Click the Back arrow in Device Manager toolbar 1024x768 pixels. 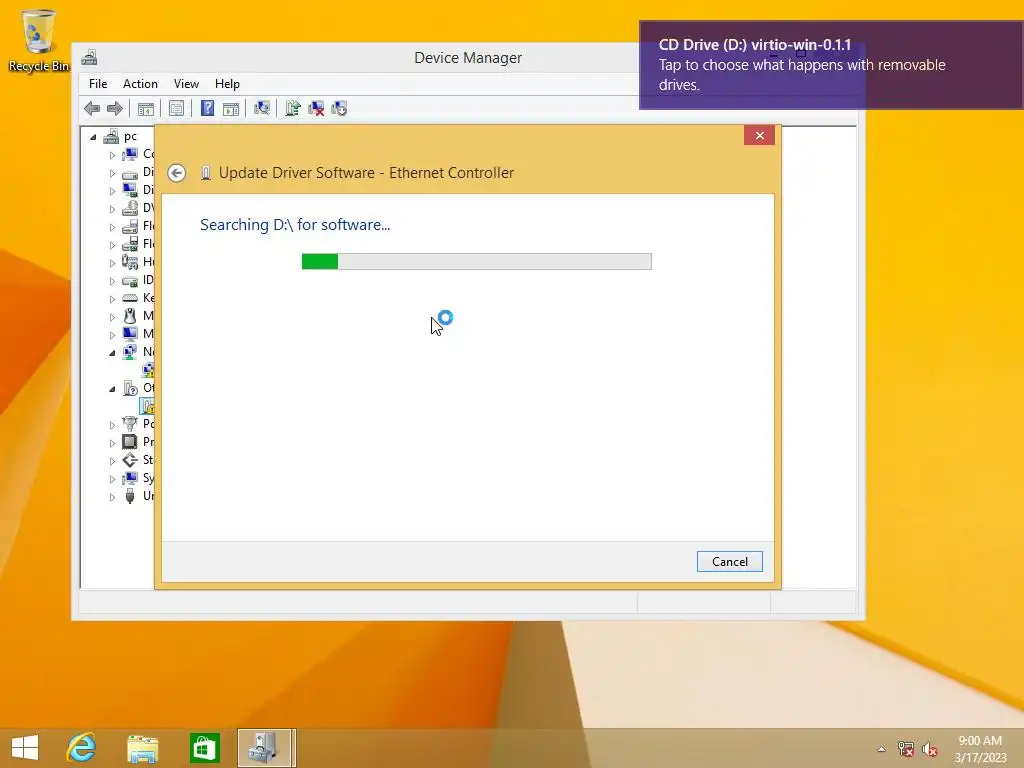click(92, 108)
